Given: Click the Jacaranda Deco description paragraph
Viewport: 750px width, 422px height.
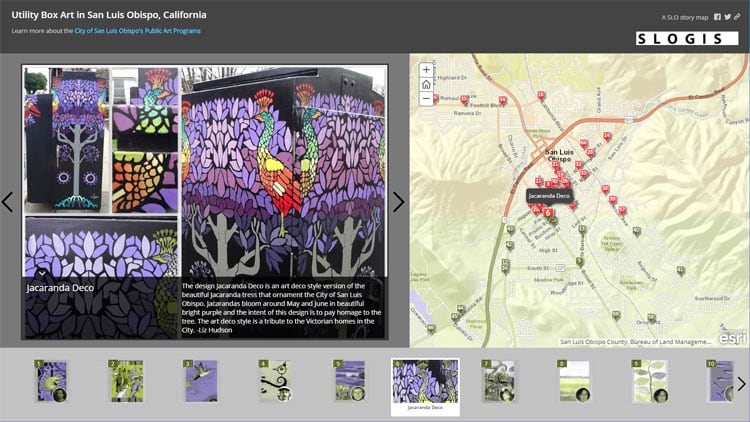Looking at the screenshot, I should click(x=281, y=308).
